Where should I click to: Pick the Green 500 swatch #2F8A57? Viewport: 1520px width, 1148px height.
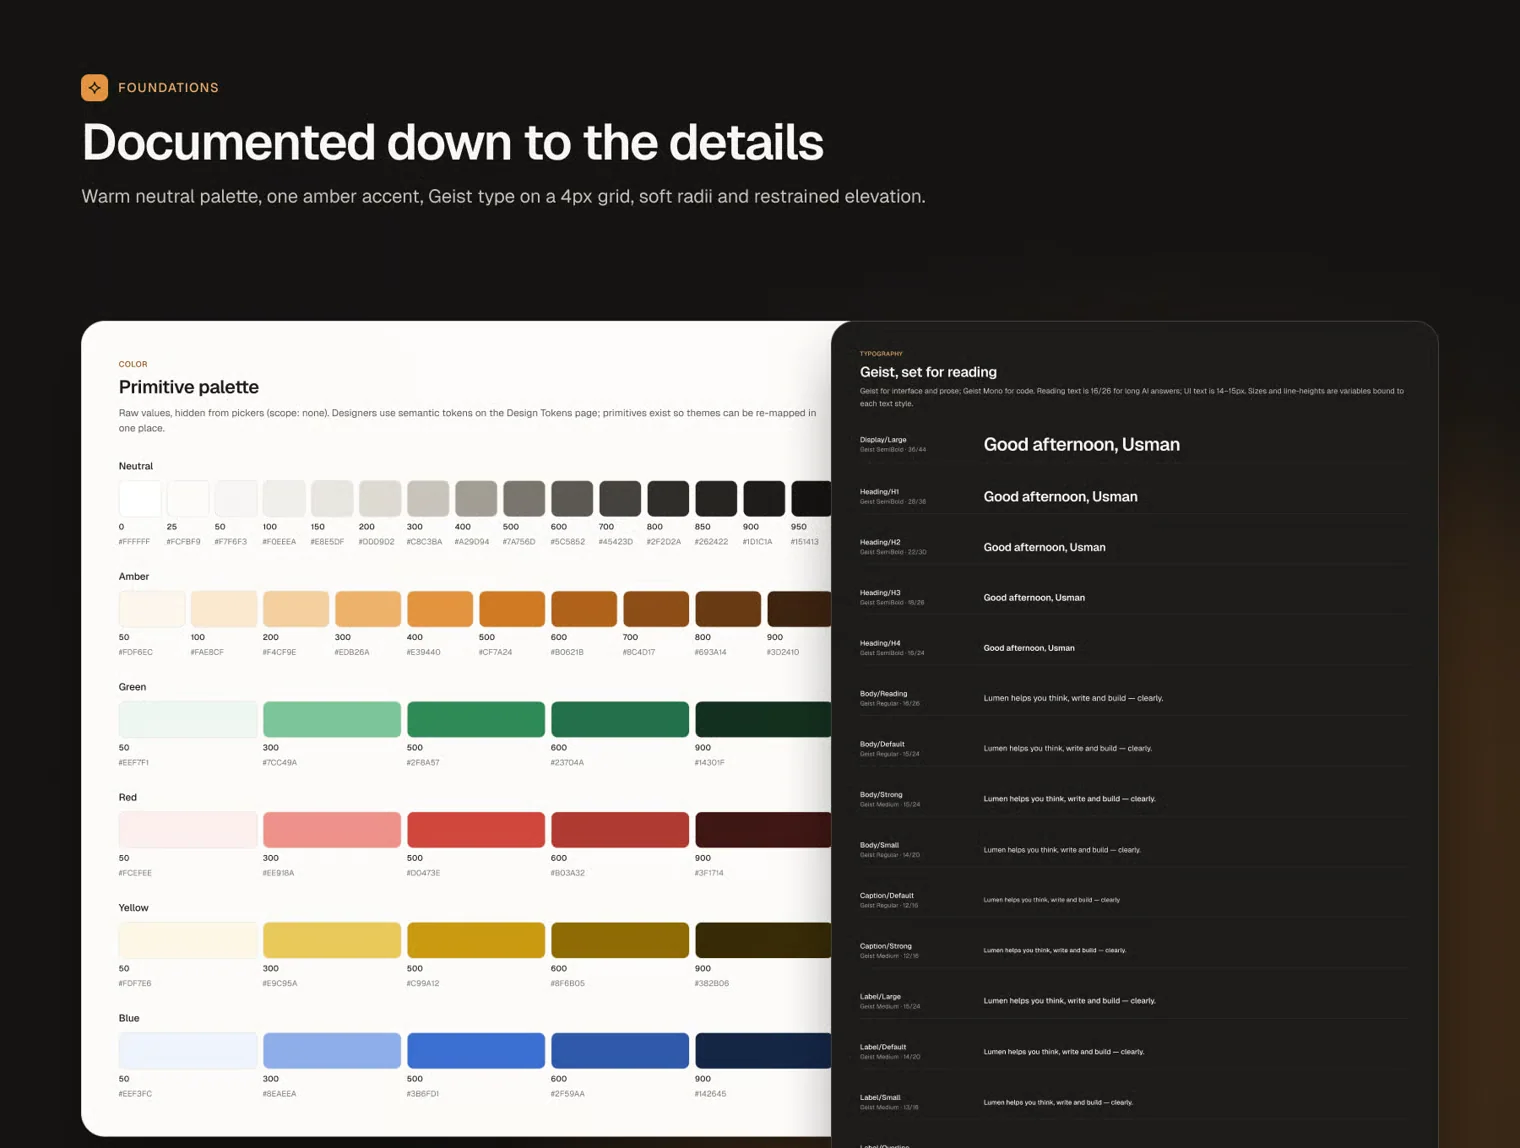[x=476, y=719]
